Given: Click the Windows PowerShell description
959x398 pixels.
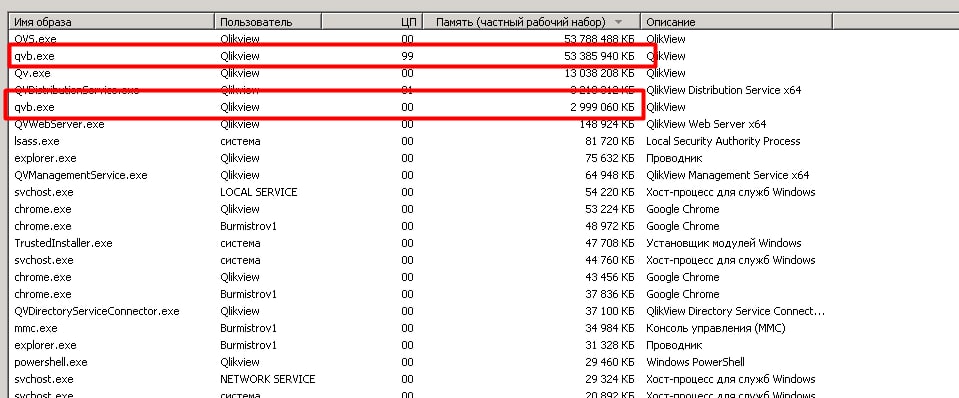Looking at the screenshot, I should 695,362.
